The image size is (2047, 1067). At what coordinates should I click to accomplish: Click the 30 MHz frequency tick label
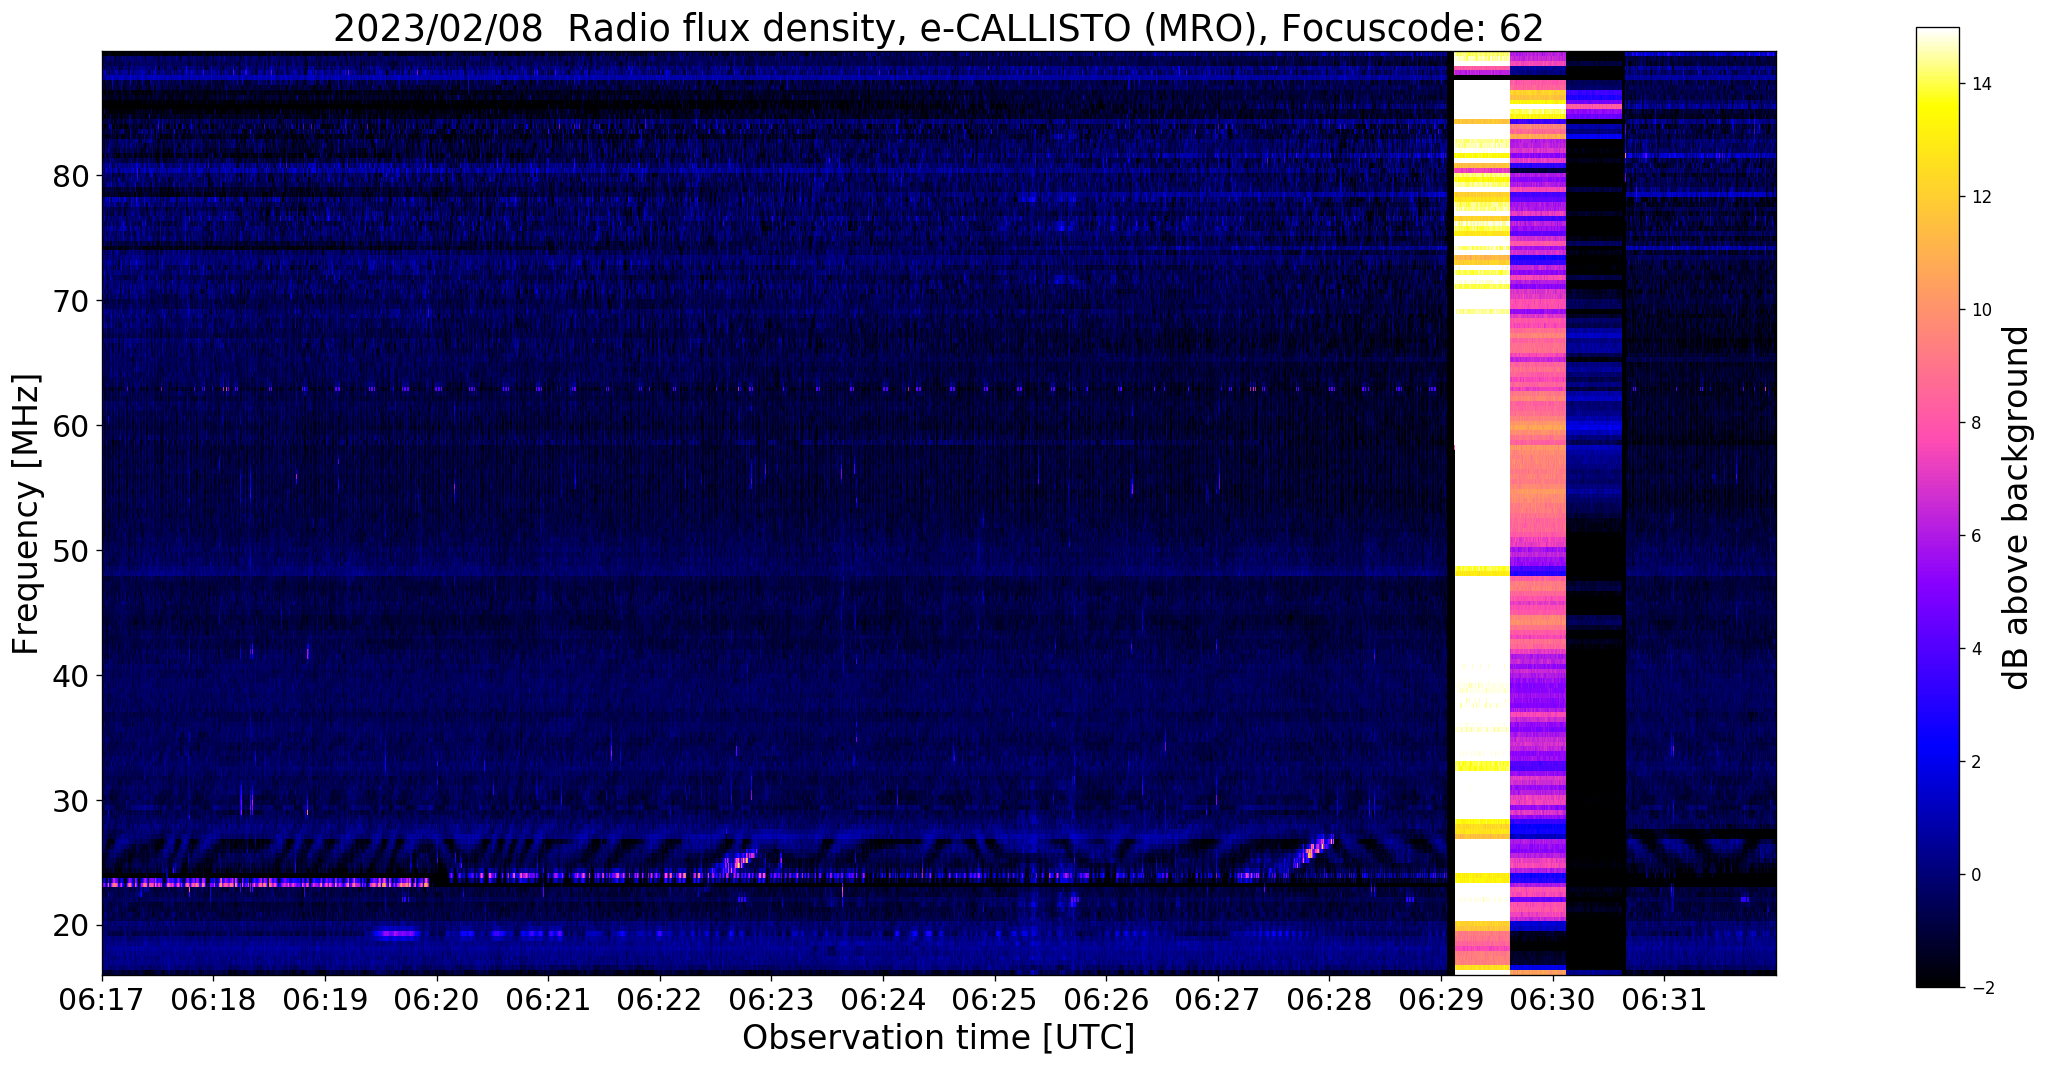pos(70,802)
